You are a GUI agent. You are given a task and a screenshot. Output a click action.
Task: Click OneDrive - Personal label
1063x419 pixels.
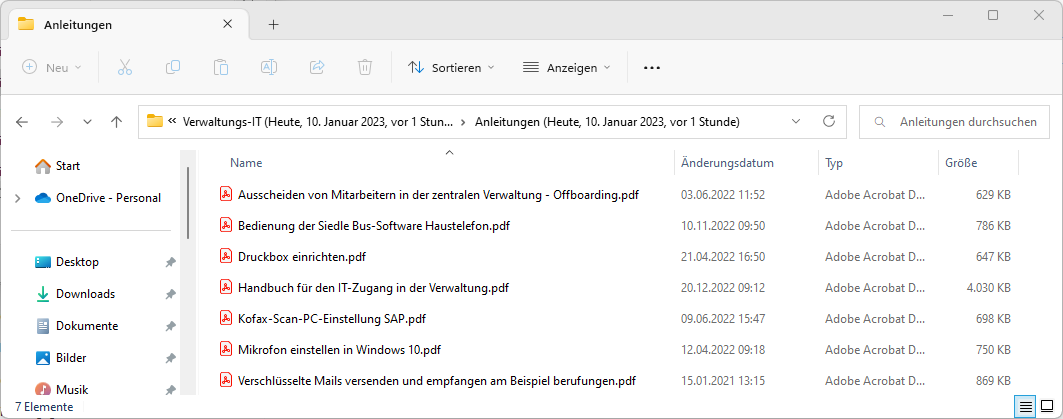[108, 198]
